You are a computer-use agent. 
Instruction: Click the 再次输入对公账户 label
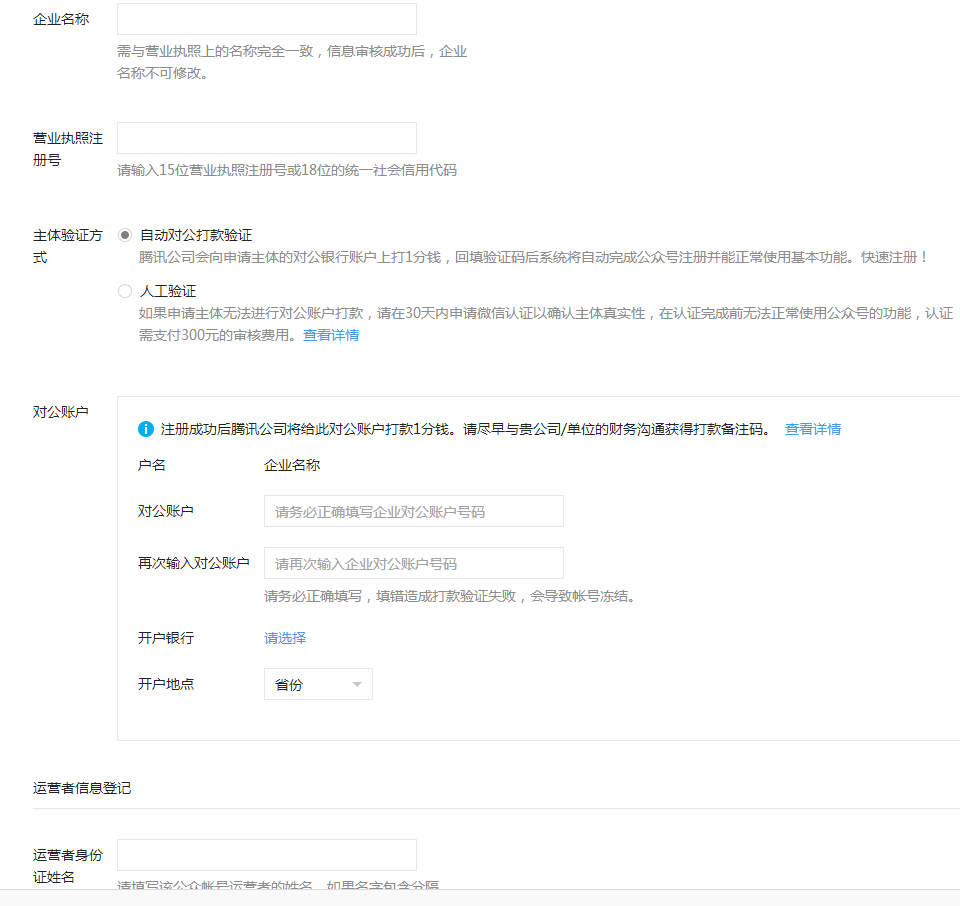pos(193,563)
